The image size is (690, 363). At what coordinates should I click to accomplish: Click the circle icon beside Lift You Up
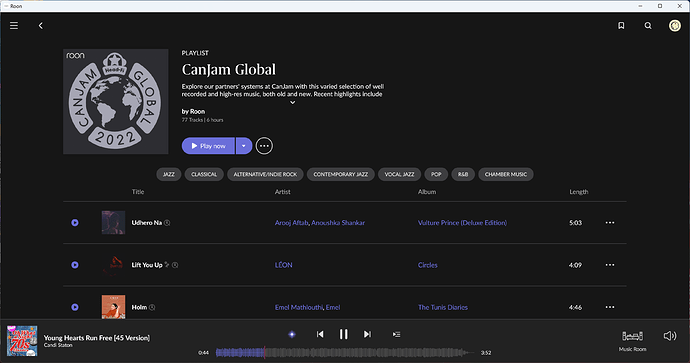[x=175, y=265]
